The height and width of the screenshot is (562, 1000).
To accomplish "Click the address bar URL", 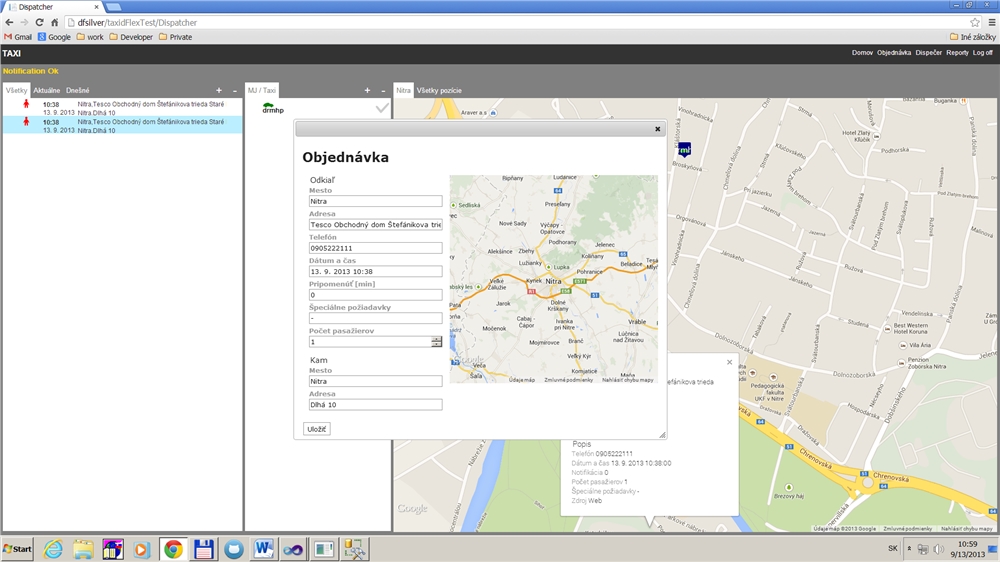I will [137, 22].
